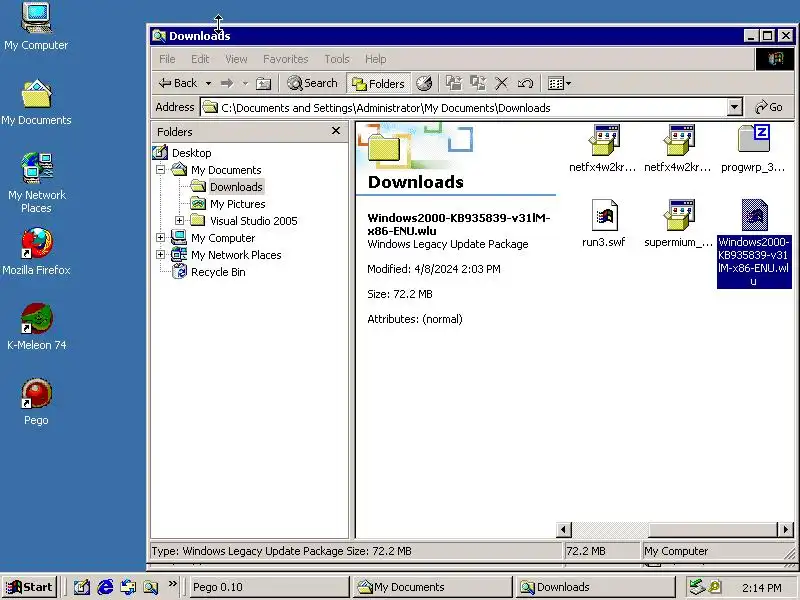Open My Computer desktop icon
Image resolution: width=800 pixels, height=600 pixels.
click(x=36, y=27)
